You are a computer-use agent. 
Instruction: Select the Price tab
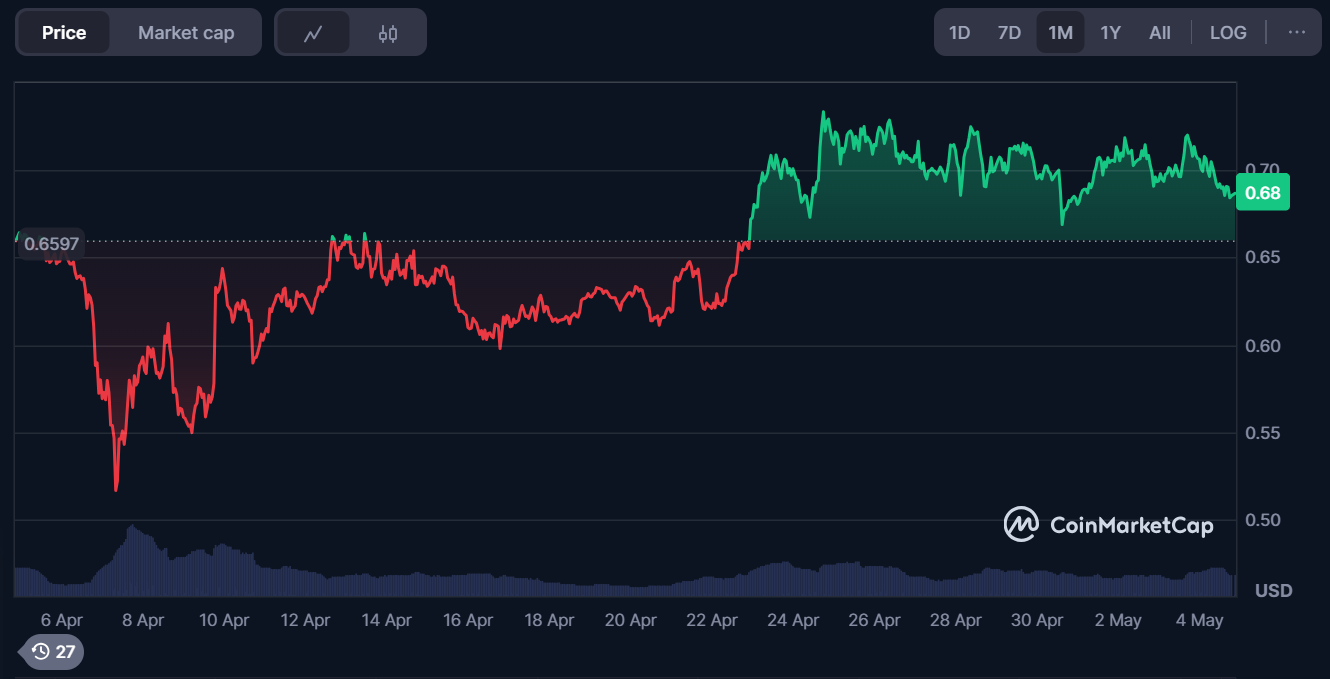(64, 33)
